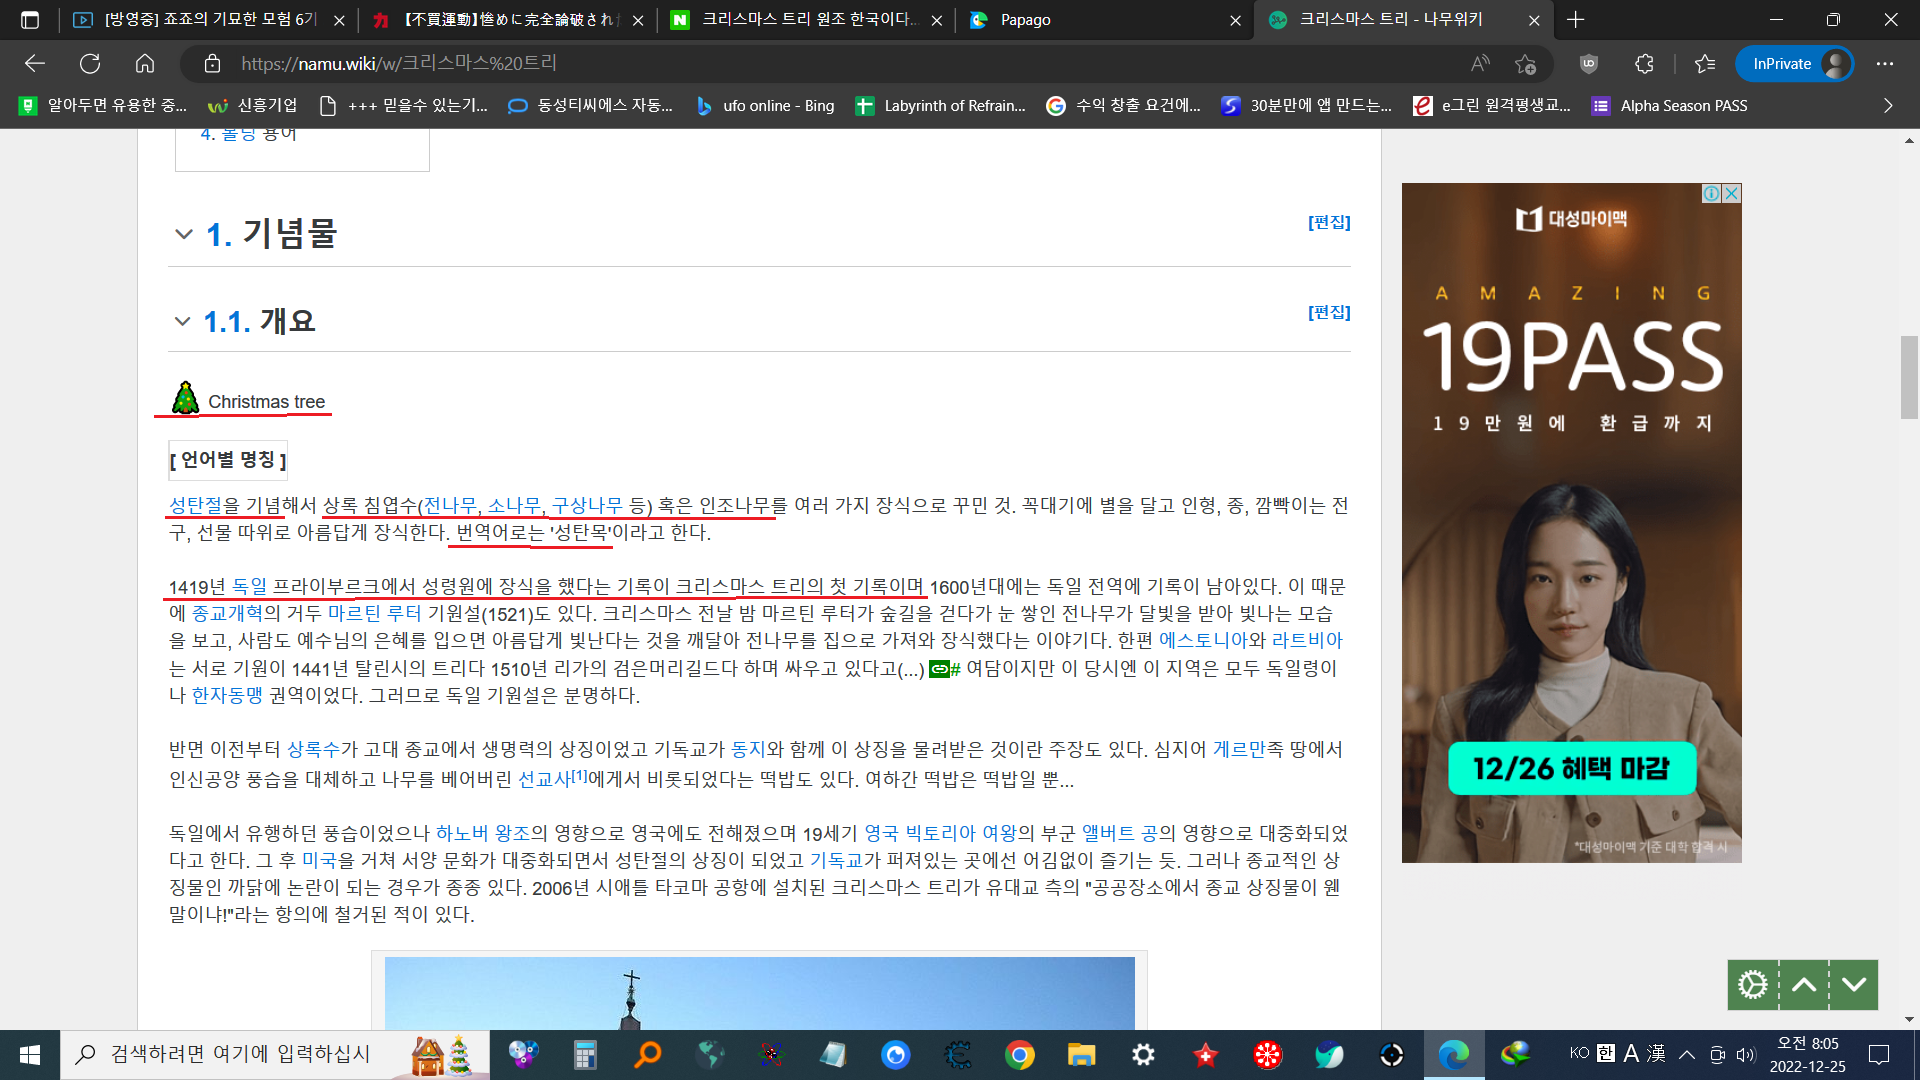Open the namu.wiki settings gear button
The height and width of the screenshot is (1080, 1920).
tap(1752, 985)
